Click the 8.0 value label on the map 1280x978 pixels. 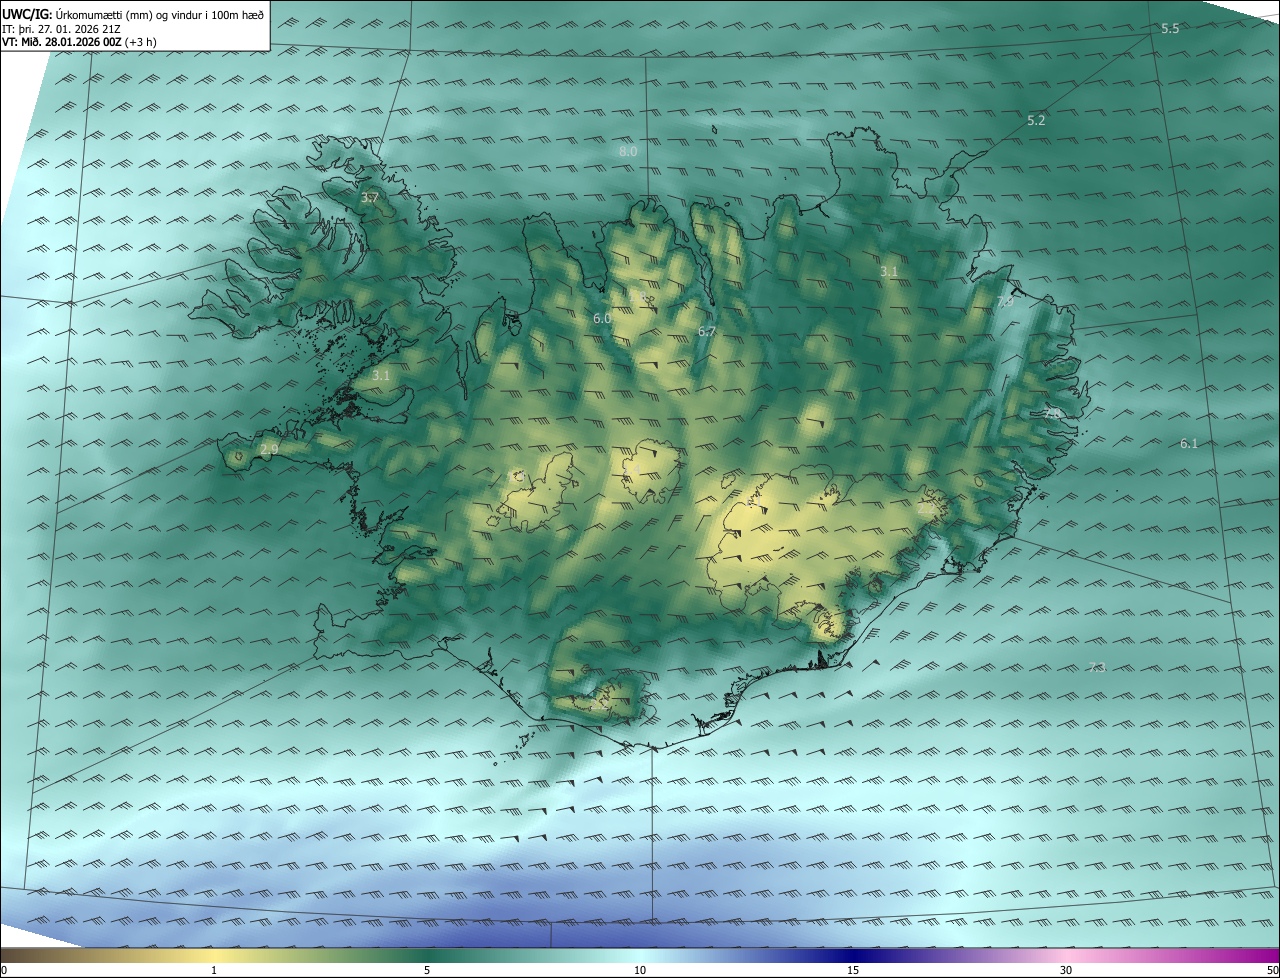(628, 151)
